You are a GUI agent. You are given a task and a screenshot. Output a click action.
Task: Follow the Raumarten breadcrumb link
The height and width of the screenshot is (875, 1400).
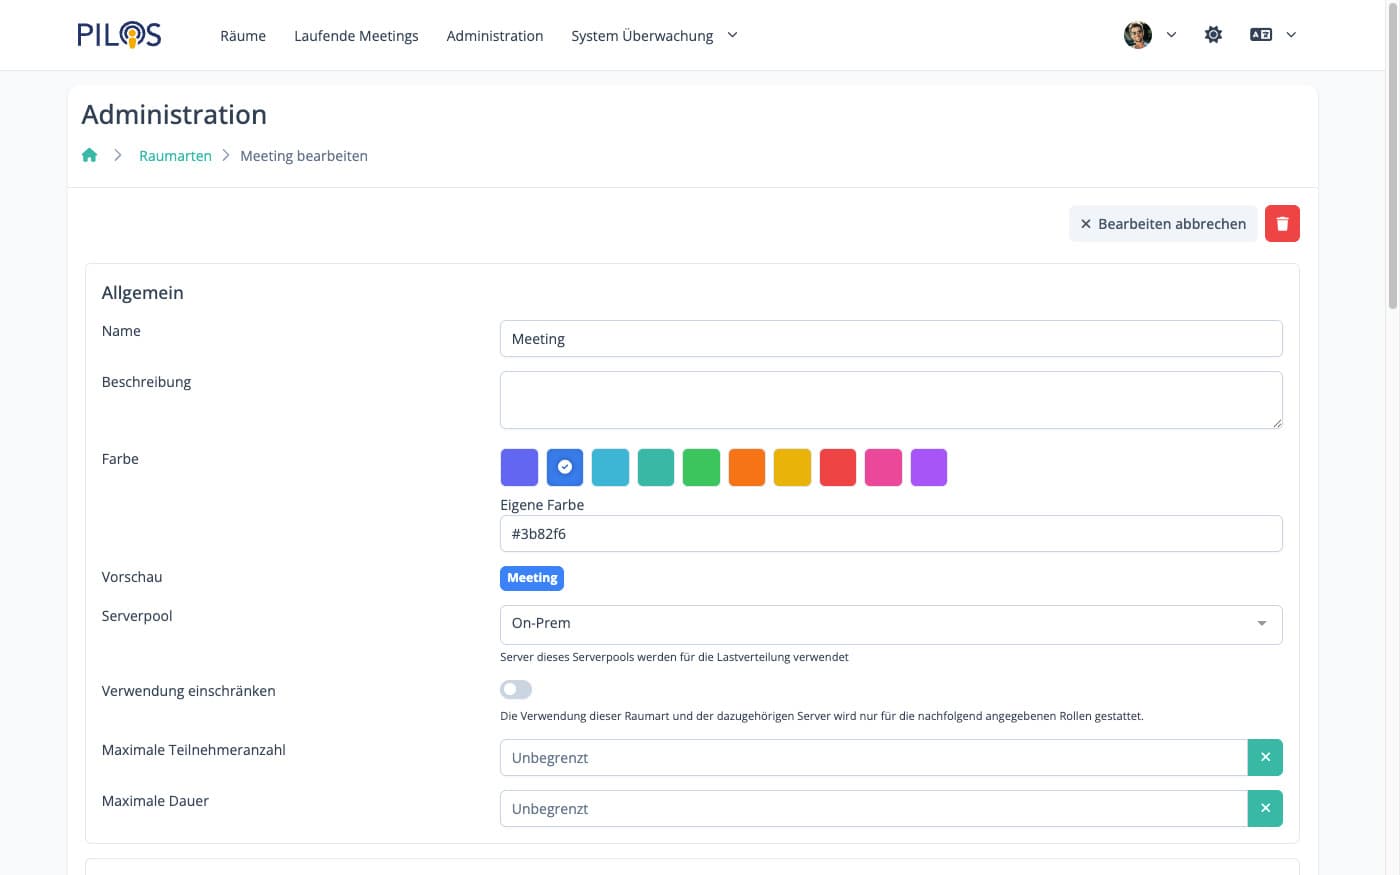(175, 156)
